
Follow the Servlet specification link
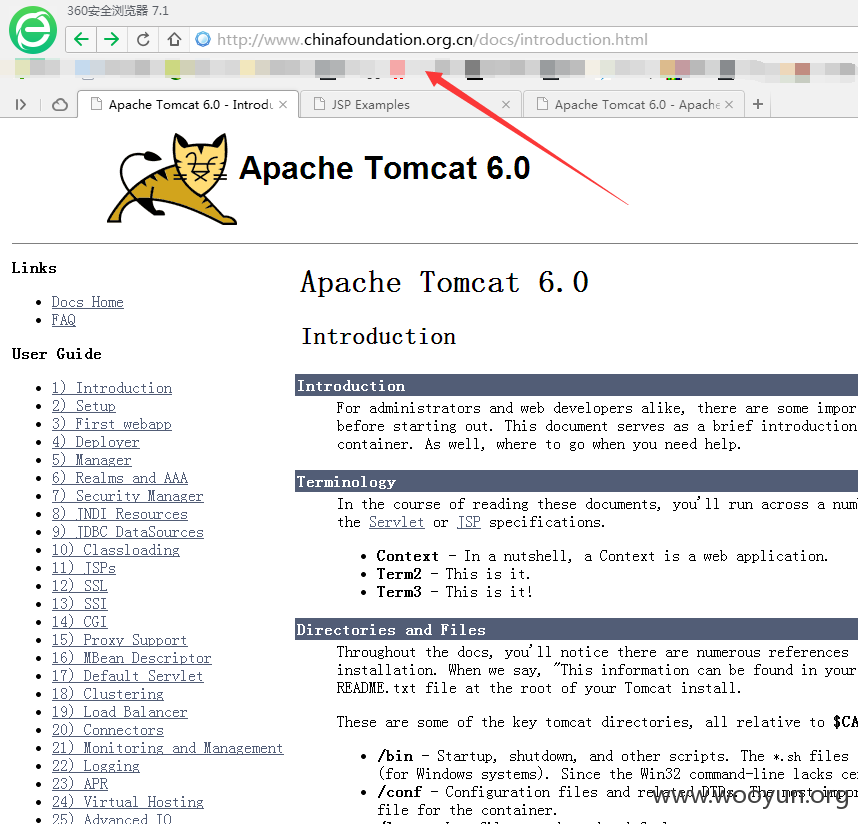pos(397,522)
